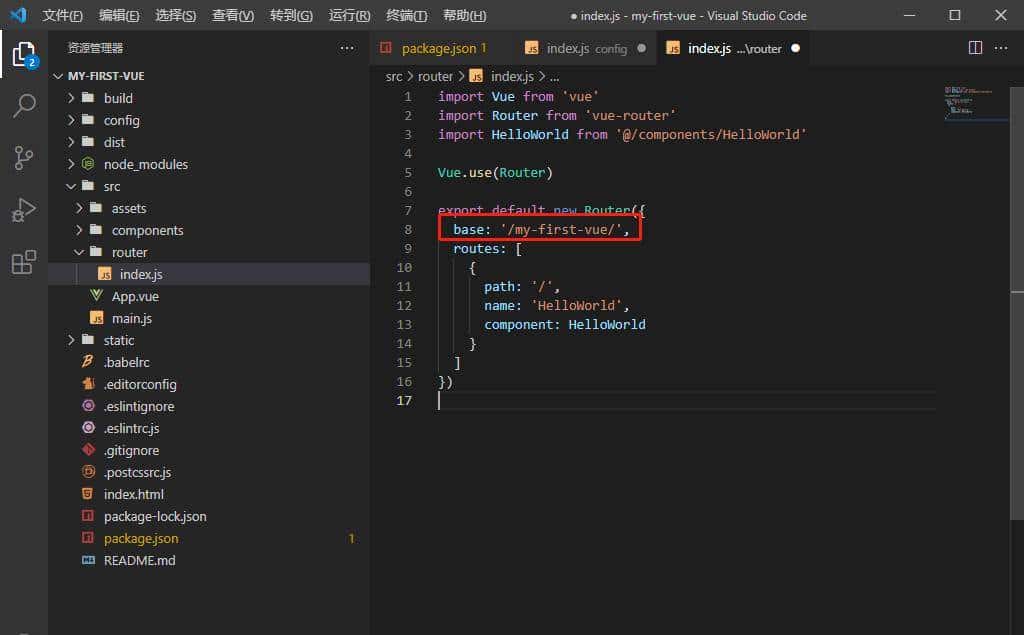Image resolution: width=1024 pixels, height=635 pixels.
Task: Click the split editor icon
Action: pos(975,48)
